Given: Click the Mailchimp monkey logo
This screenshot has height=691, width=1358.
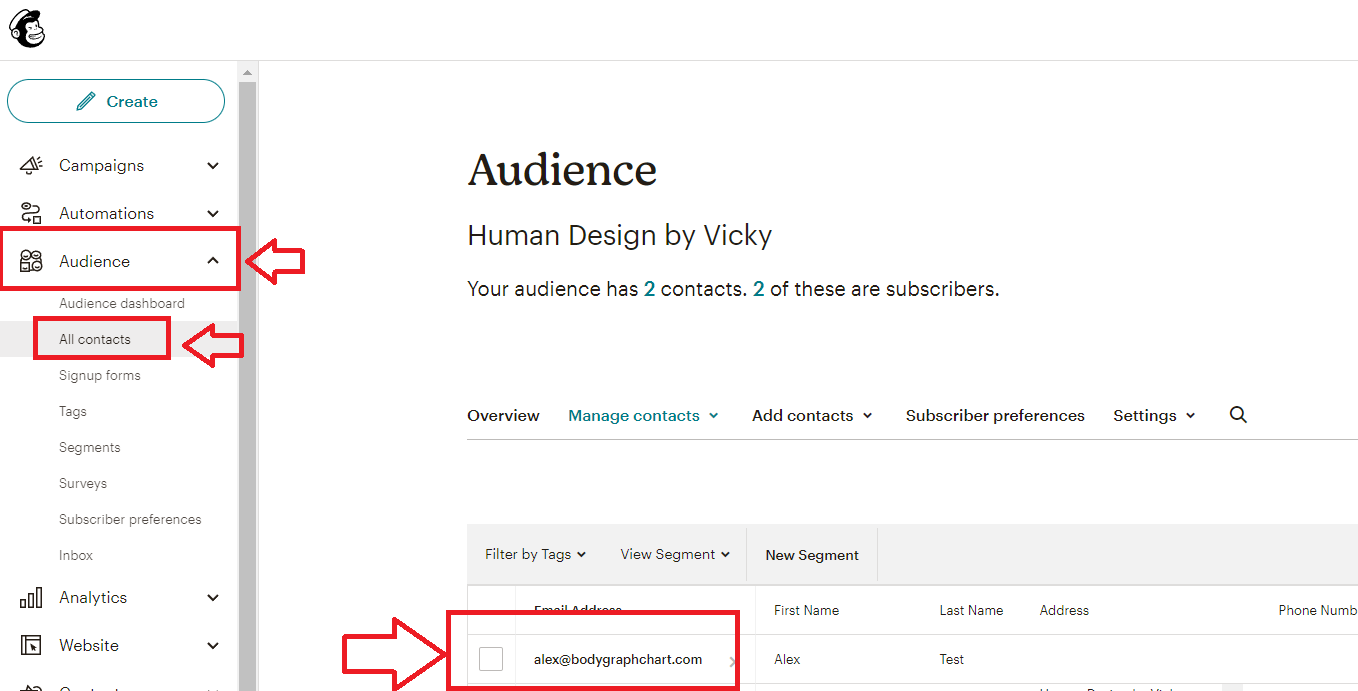Looking at the screenshot, I should (27, 29).
